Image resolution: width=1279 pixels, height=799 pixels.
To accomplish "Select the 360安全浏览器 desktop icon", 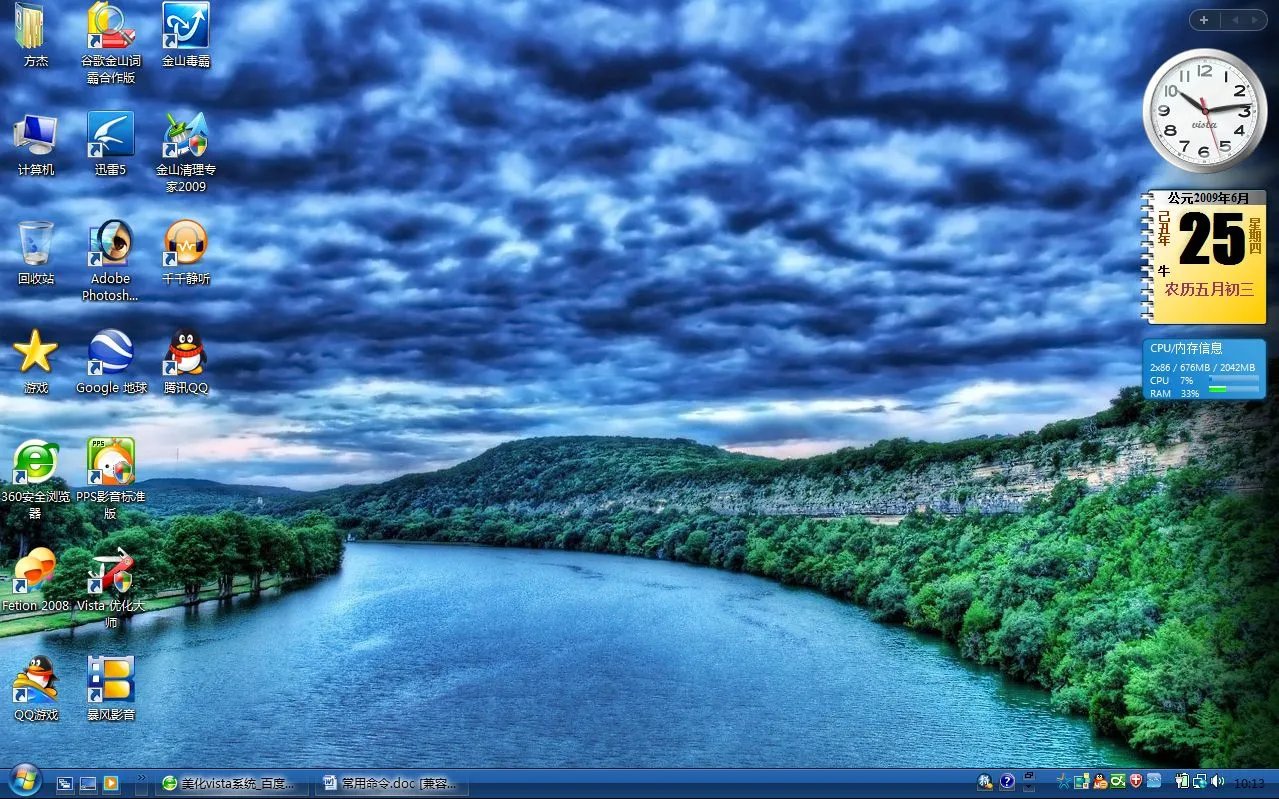I will click(36, 463).
